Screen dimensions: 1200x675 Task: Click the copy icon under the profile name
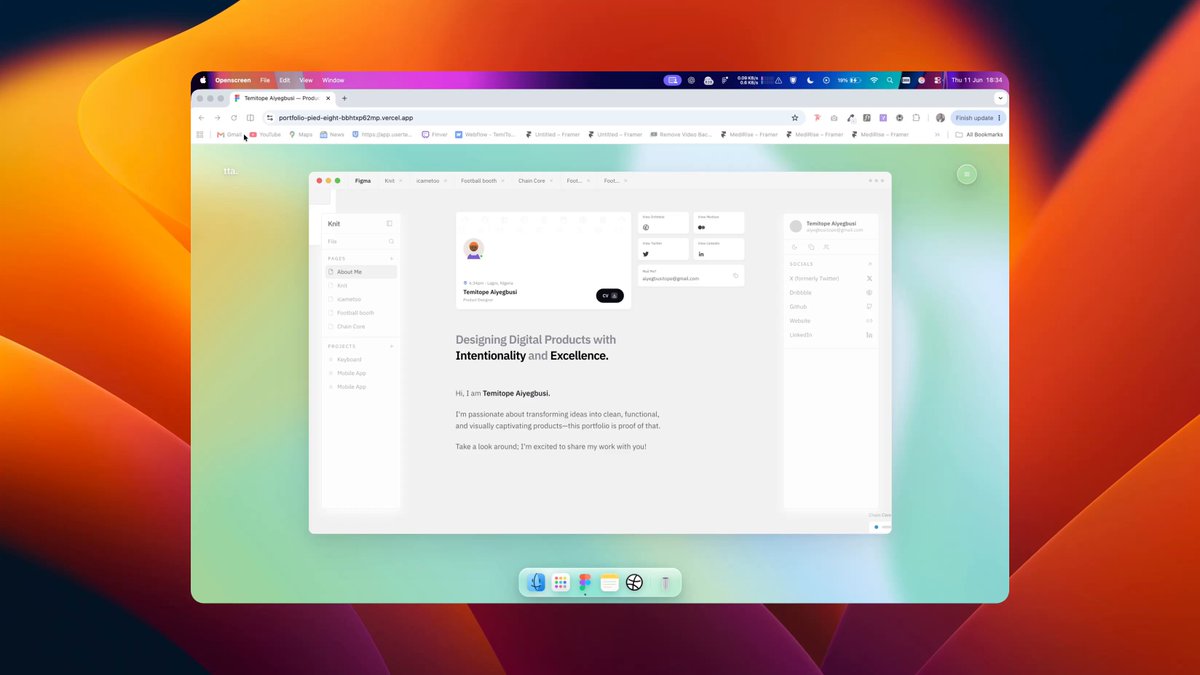tap(811, 246)
